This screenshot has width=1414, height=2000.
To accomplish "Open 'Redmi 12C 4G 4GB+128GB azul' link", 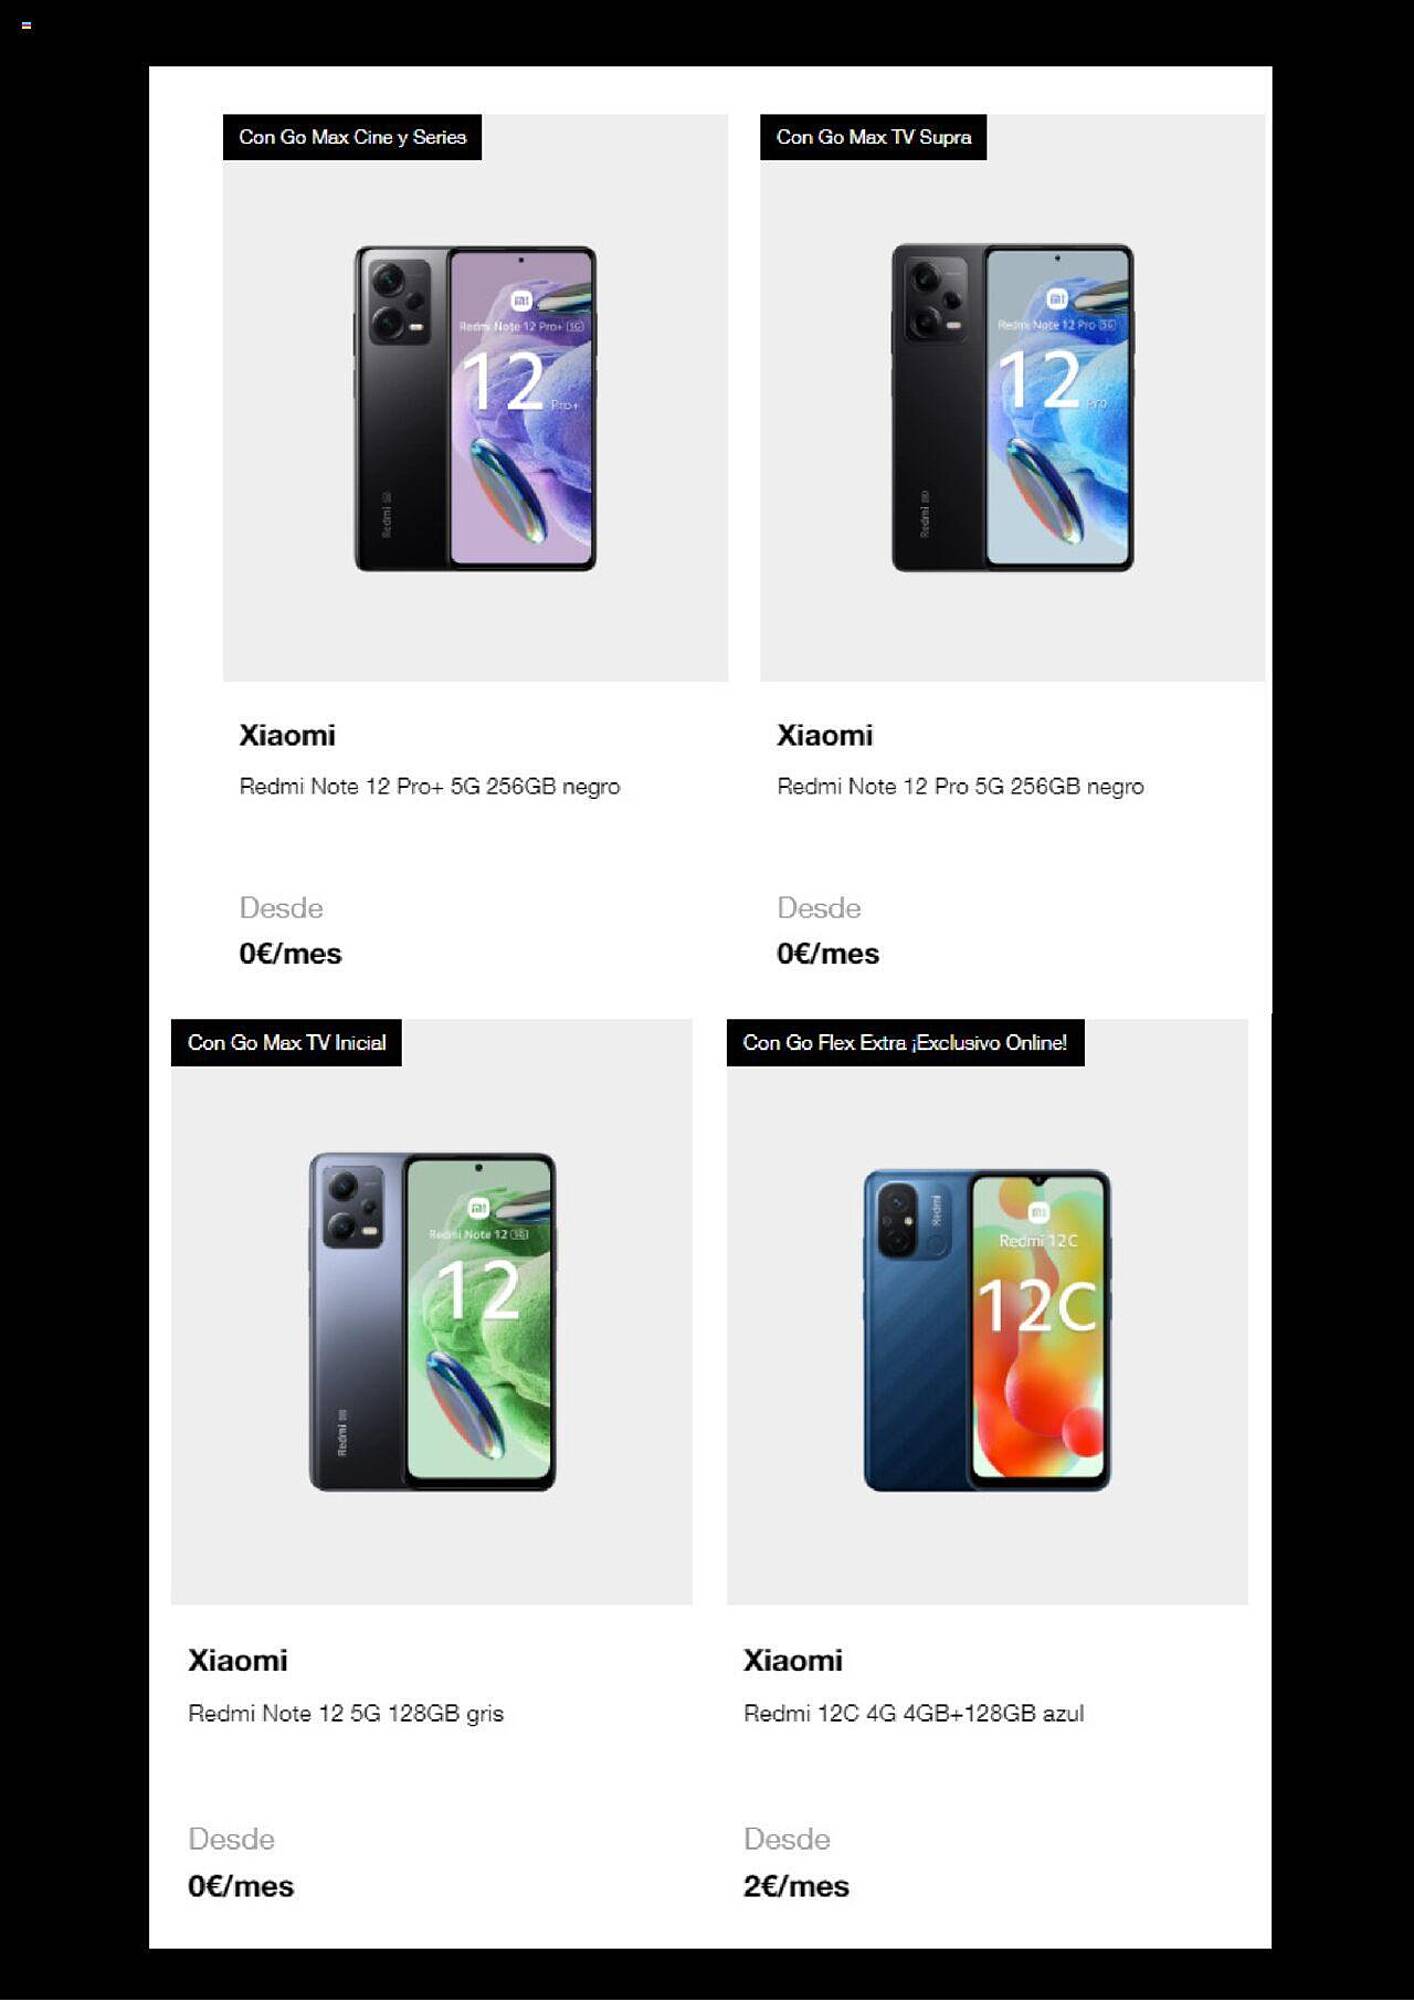I will click(x=913, y=1713).
